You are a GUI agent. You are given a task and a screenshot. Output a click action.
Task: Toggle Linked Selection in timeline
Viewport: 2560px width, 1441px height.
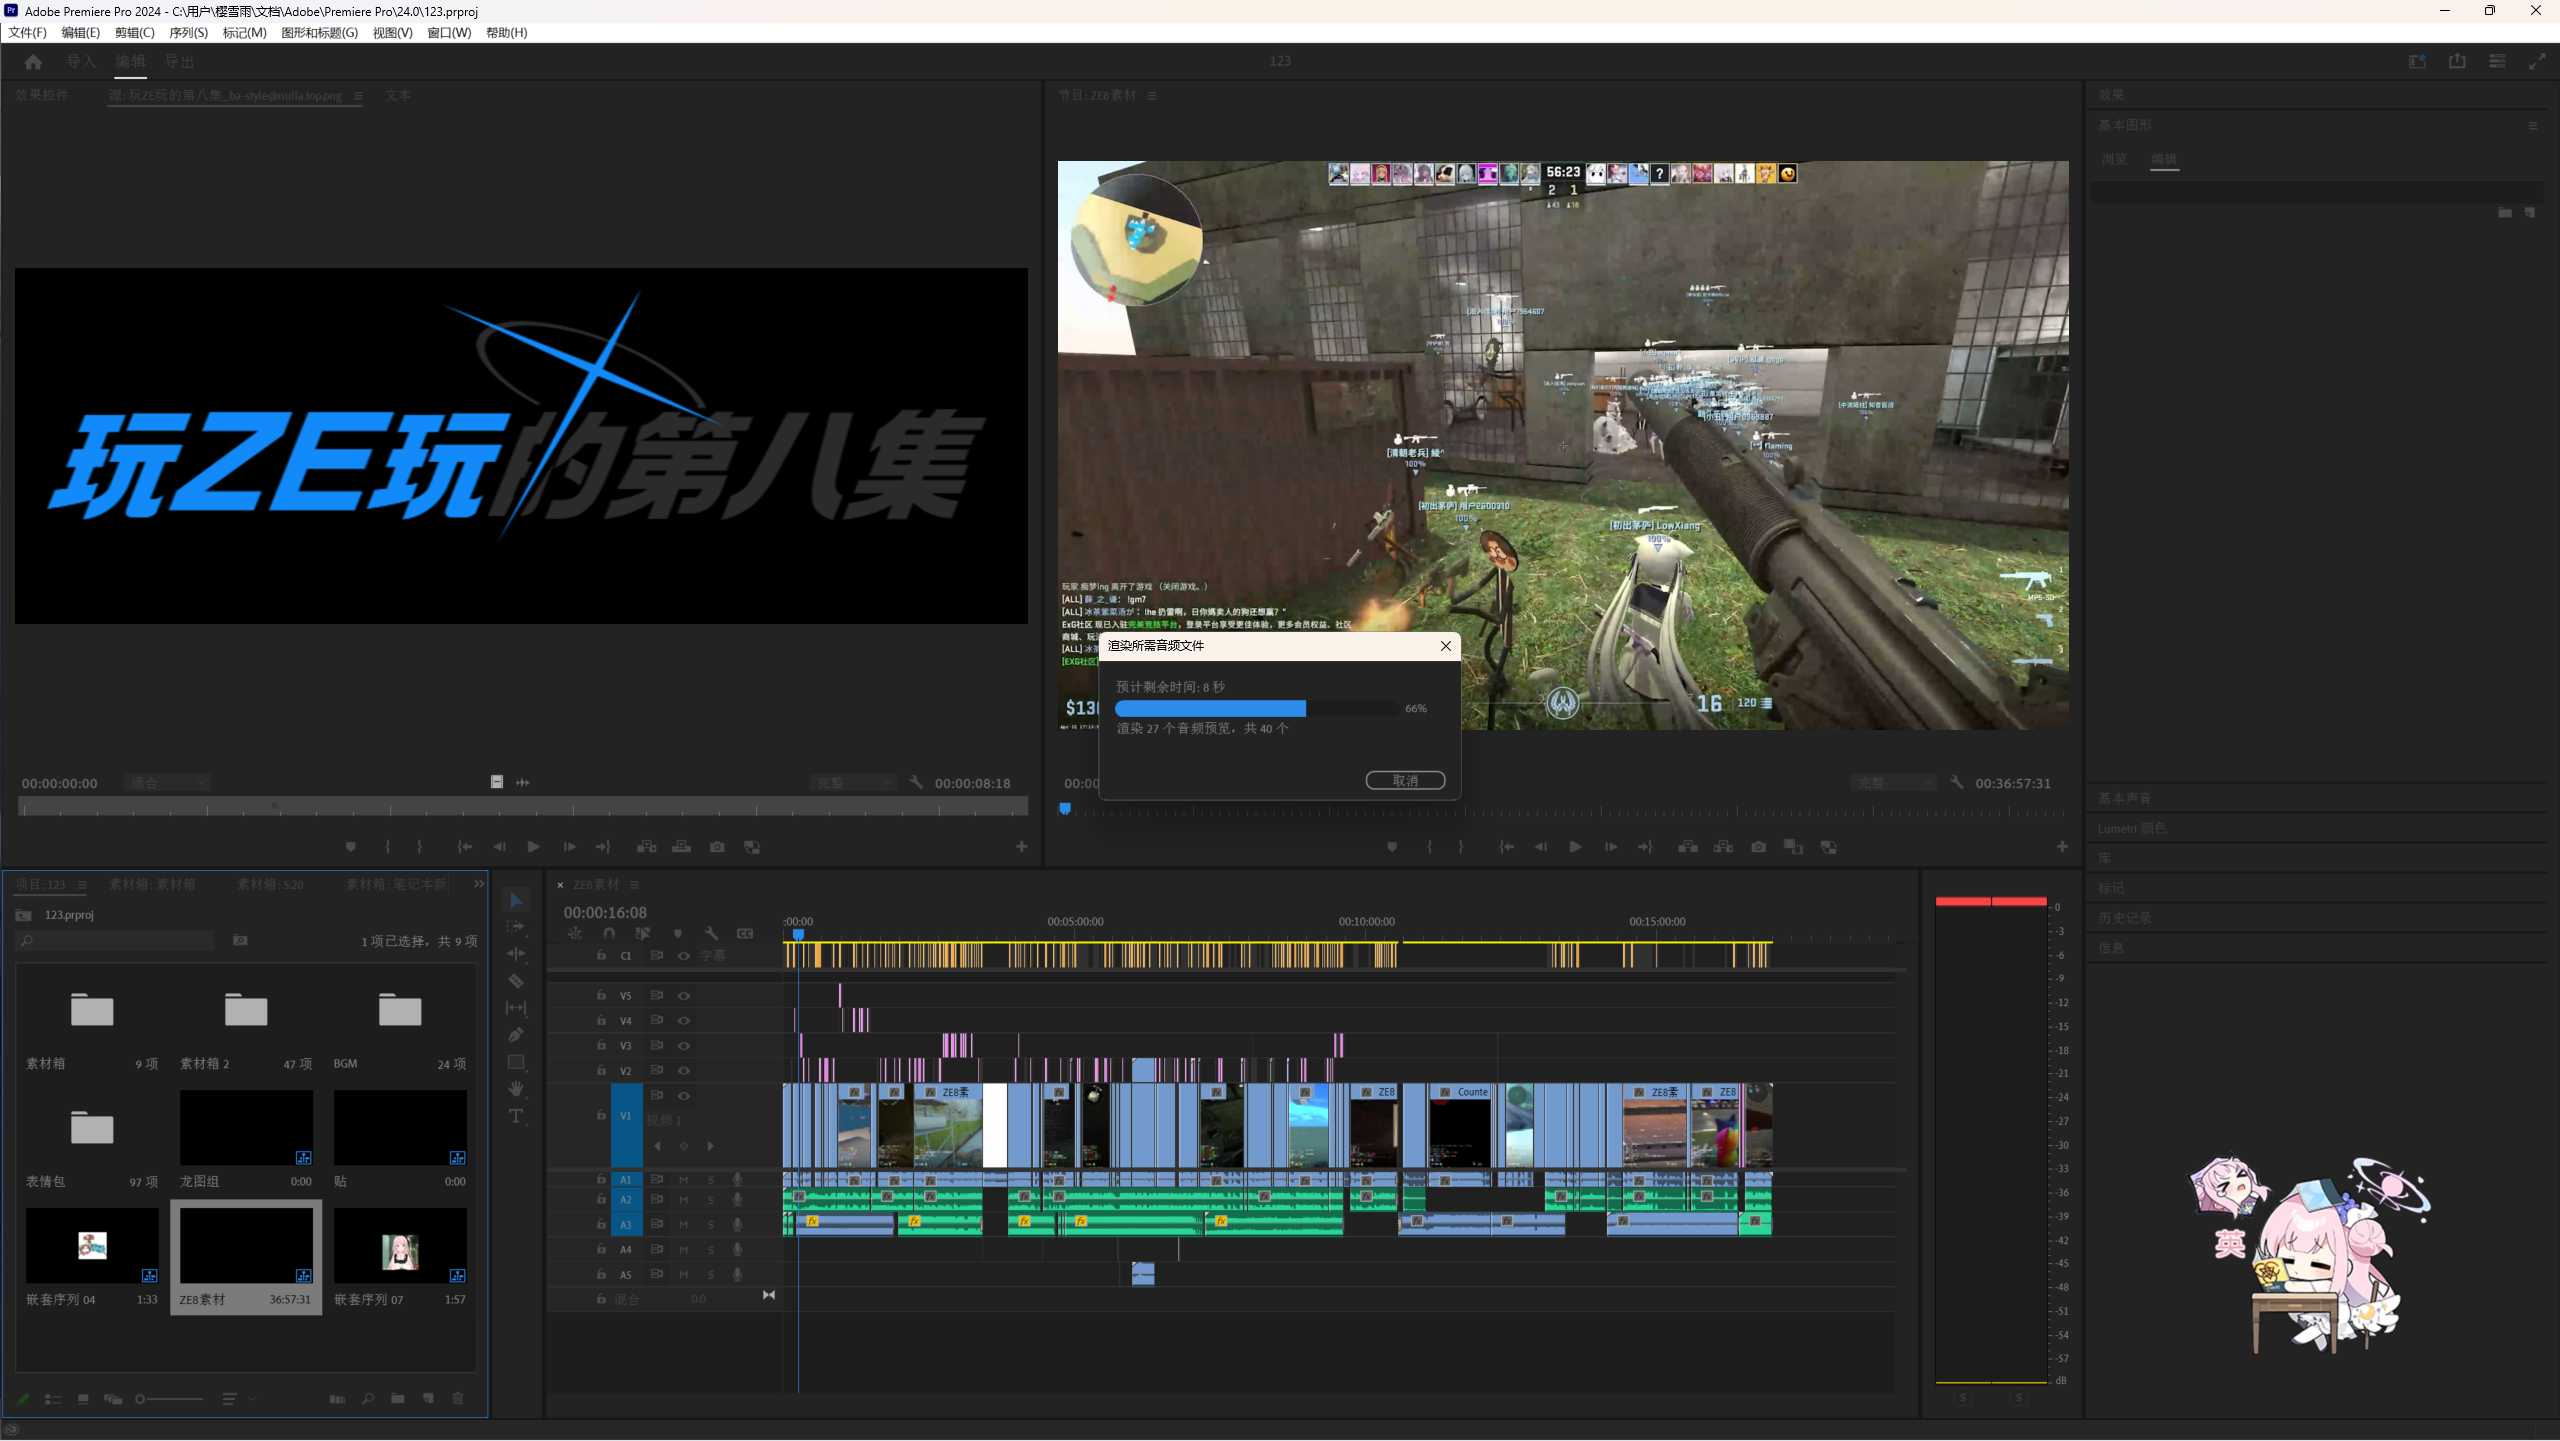click(x=643, y=933)
